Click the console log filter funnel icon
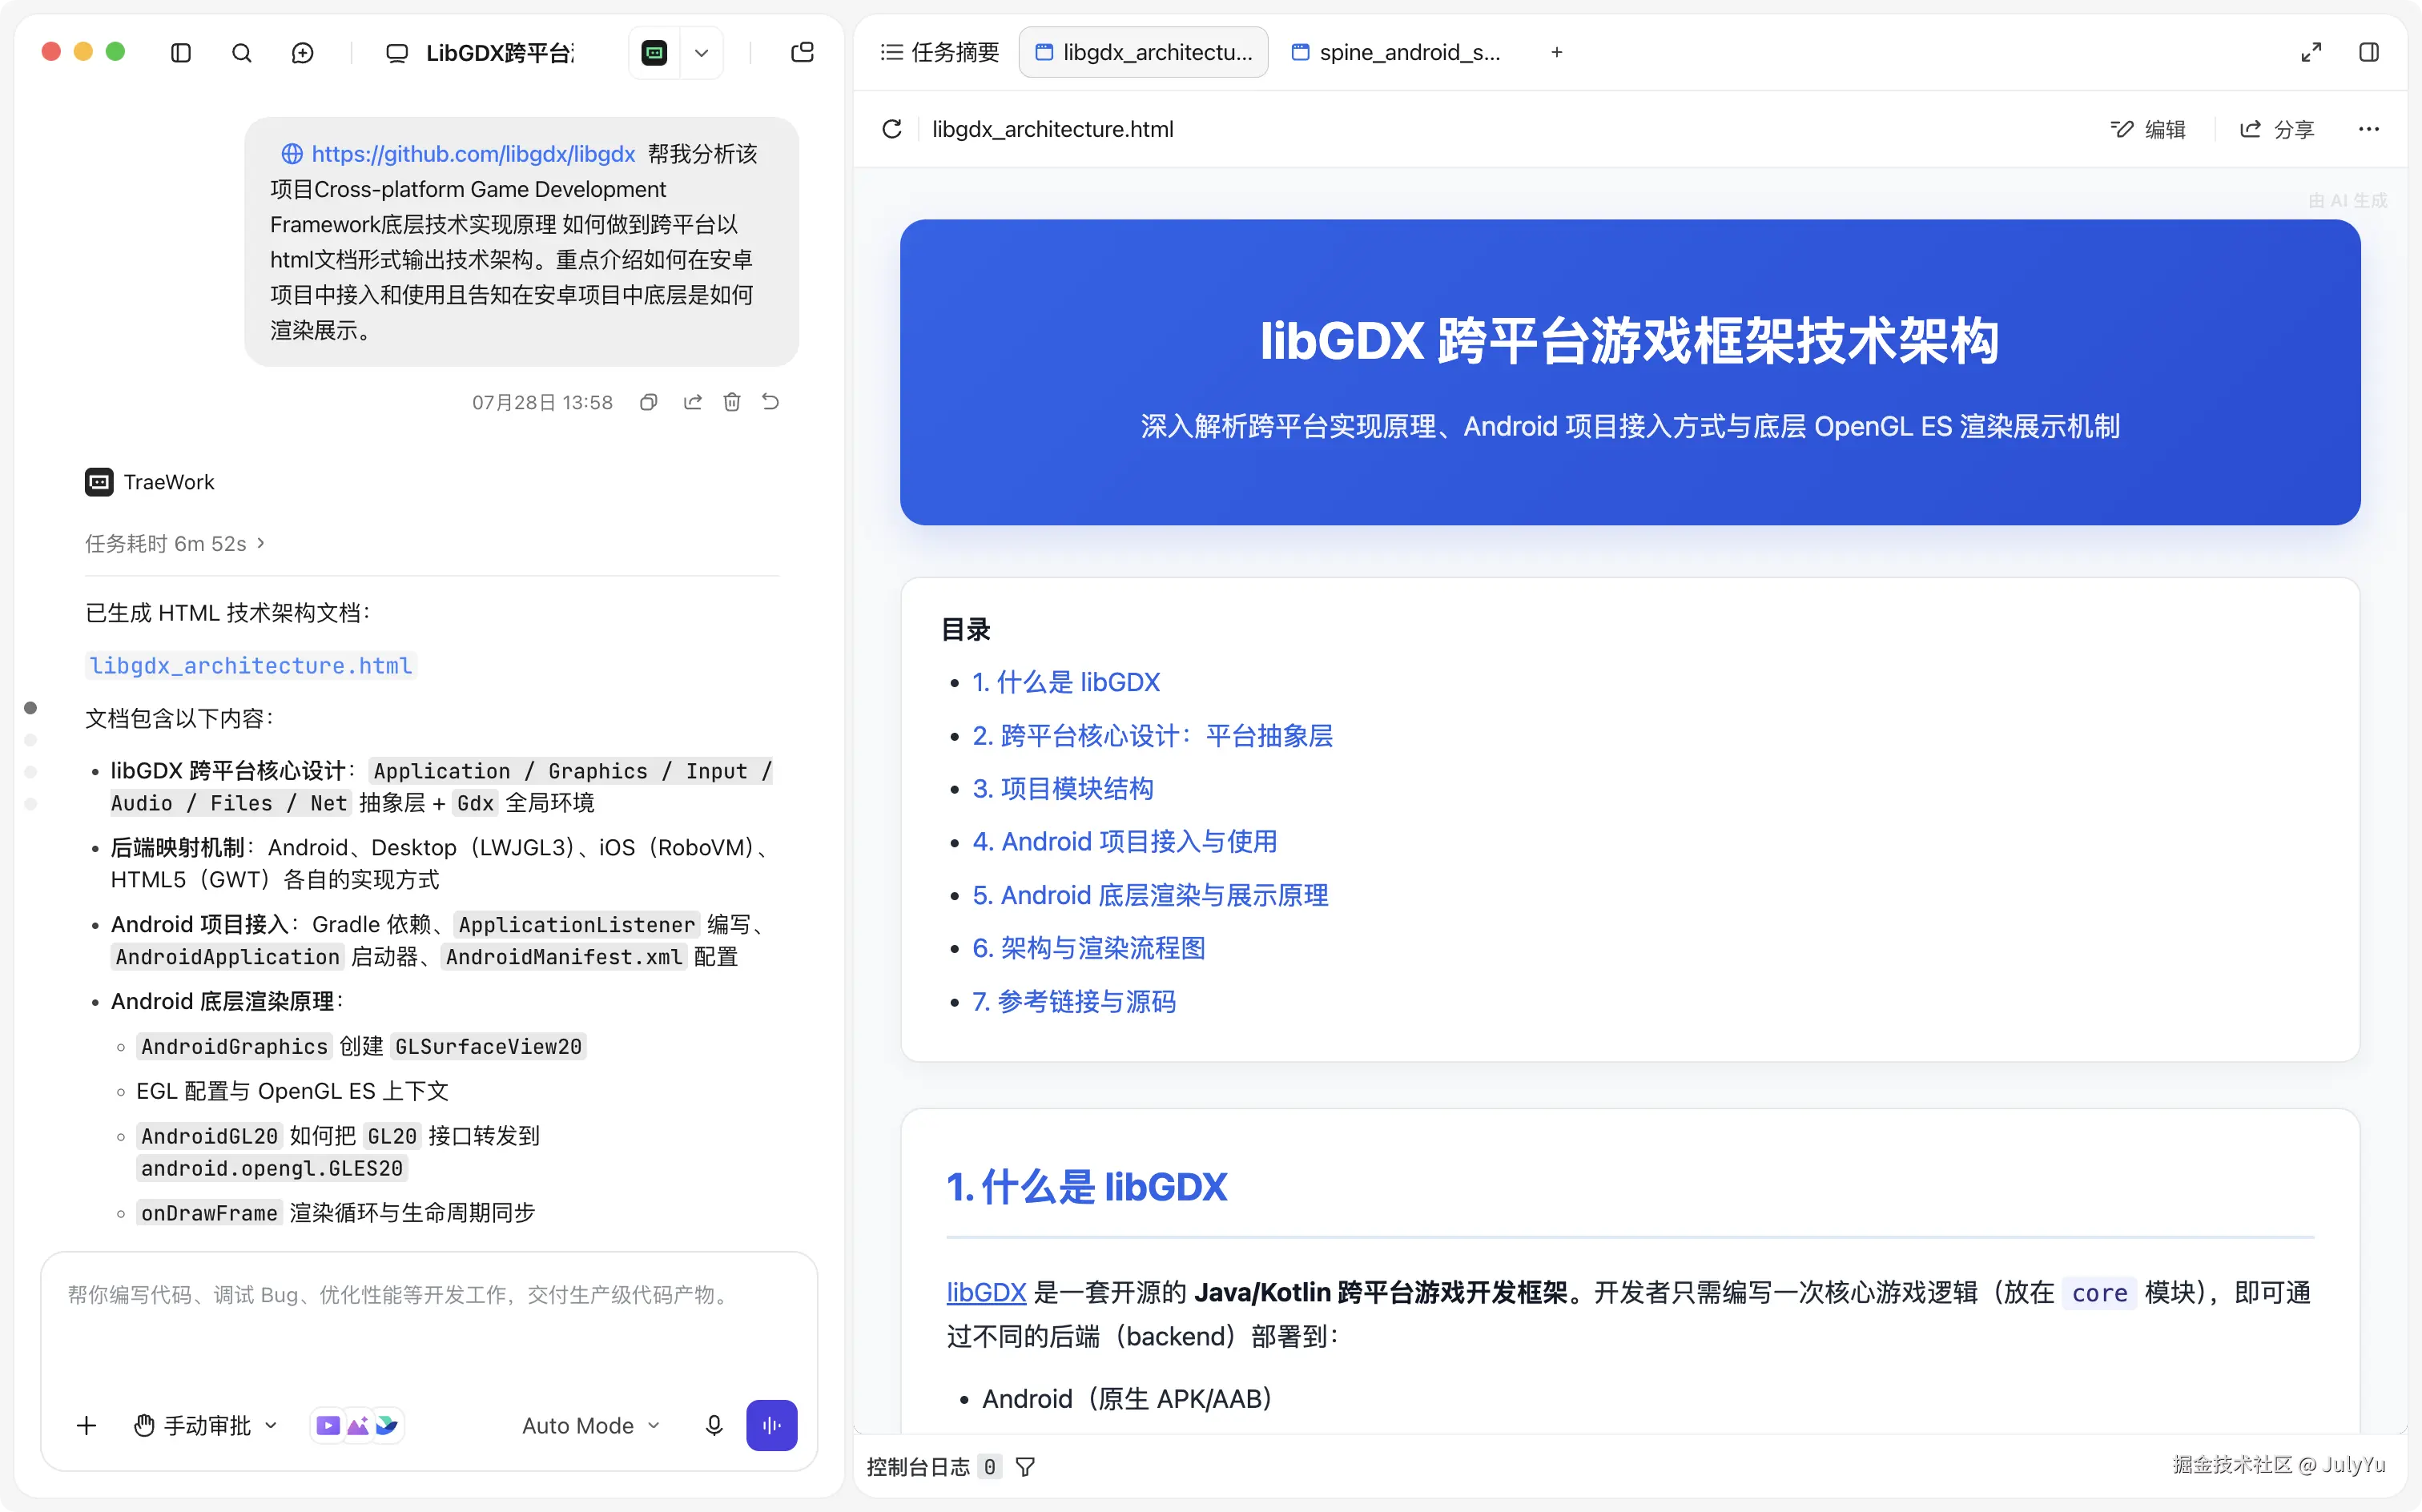The image size is (2422, 1512). click(1025, 1467)
